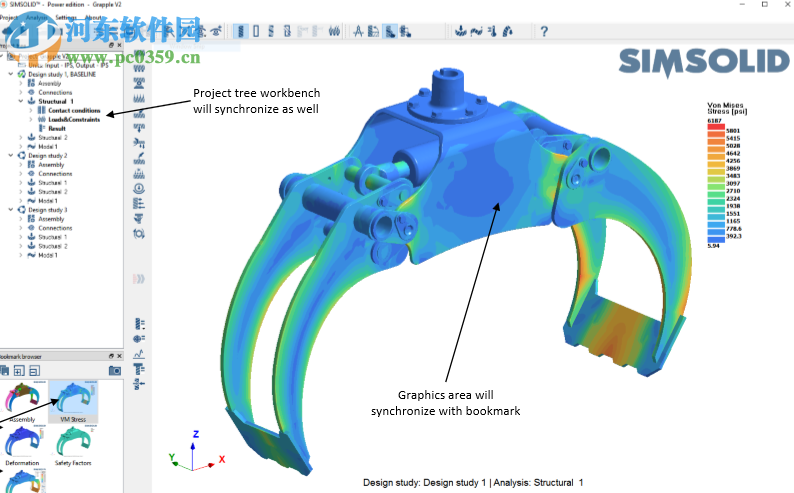Select Modal 1 under Design study 3

pyautogui.click(x=48, y=255)
